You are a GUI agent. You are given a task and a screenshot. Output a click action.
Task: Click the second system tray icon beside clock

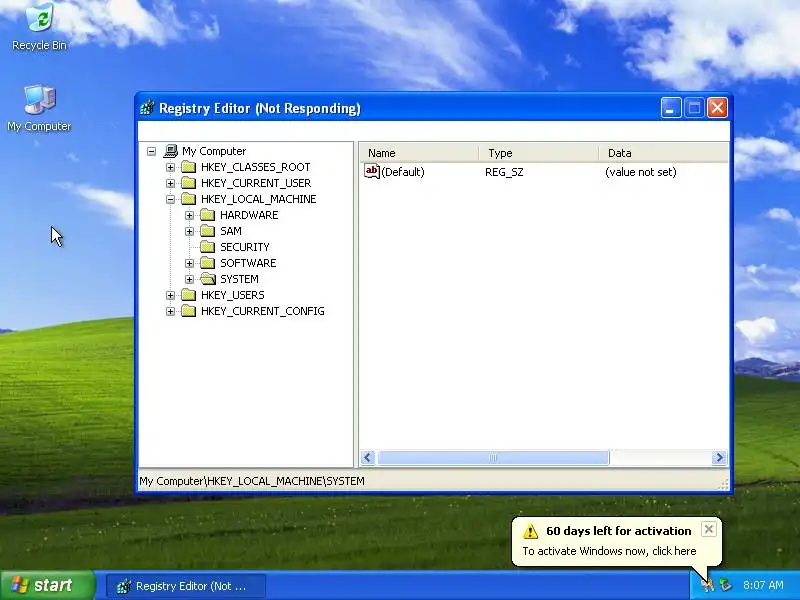(x=725, y=585)
